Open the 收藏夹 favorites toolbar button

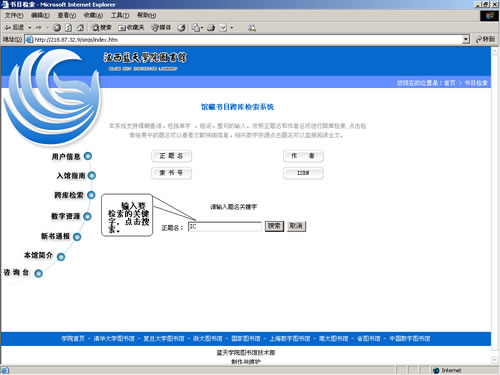point(131,28)
